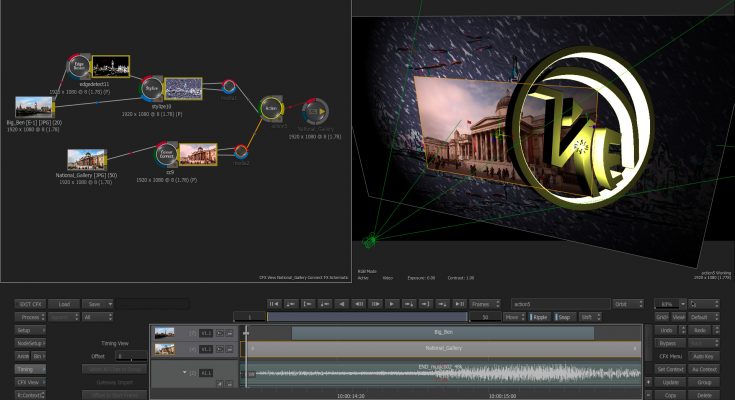Toggle the Big_Ben track V1.1 patch

pyautogui.click(x=206, y=333)
